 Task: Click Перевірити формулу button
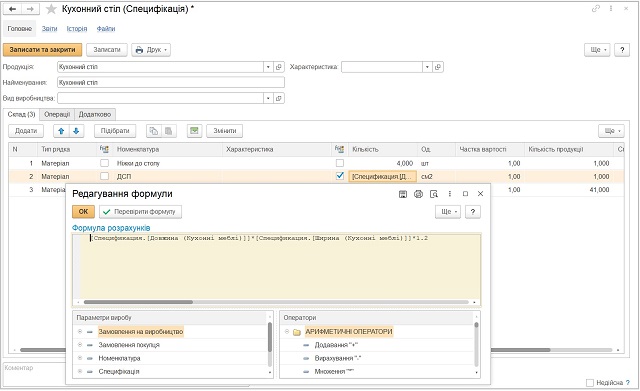click(140, 212)
